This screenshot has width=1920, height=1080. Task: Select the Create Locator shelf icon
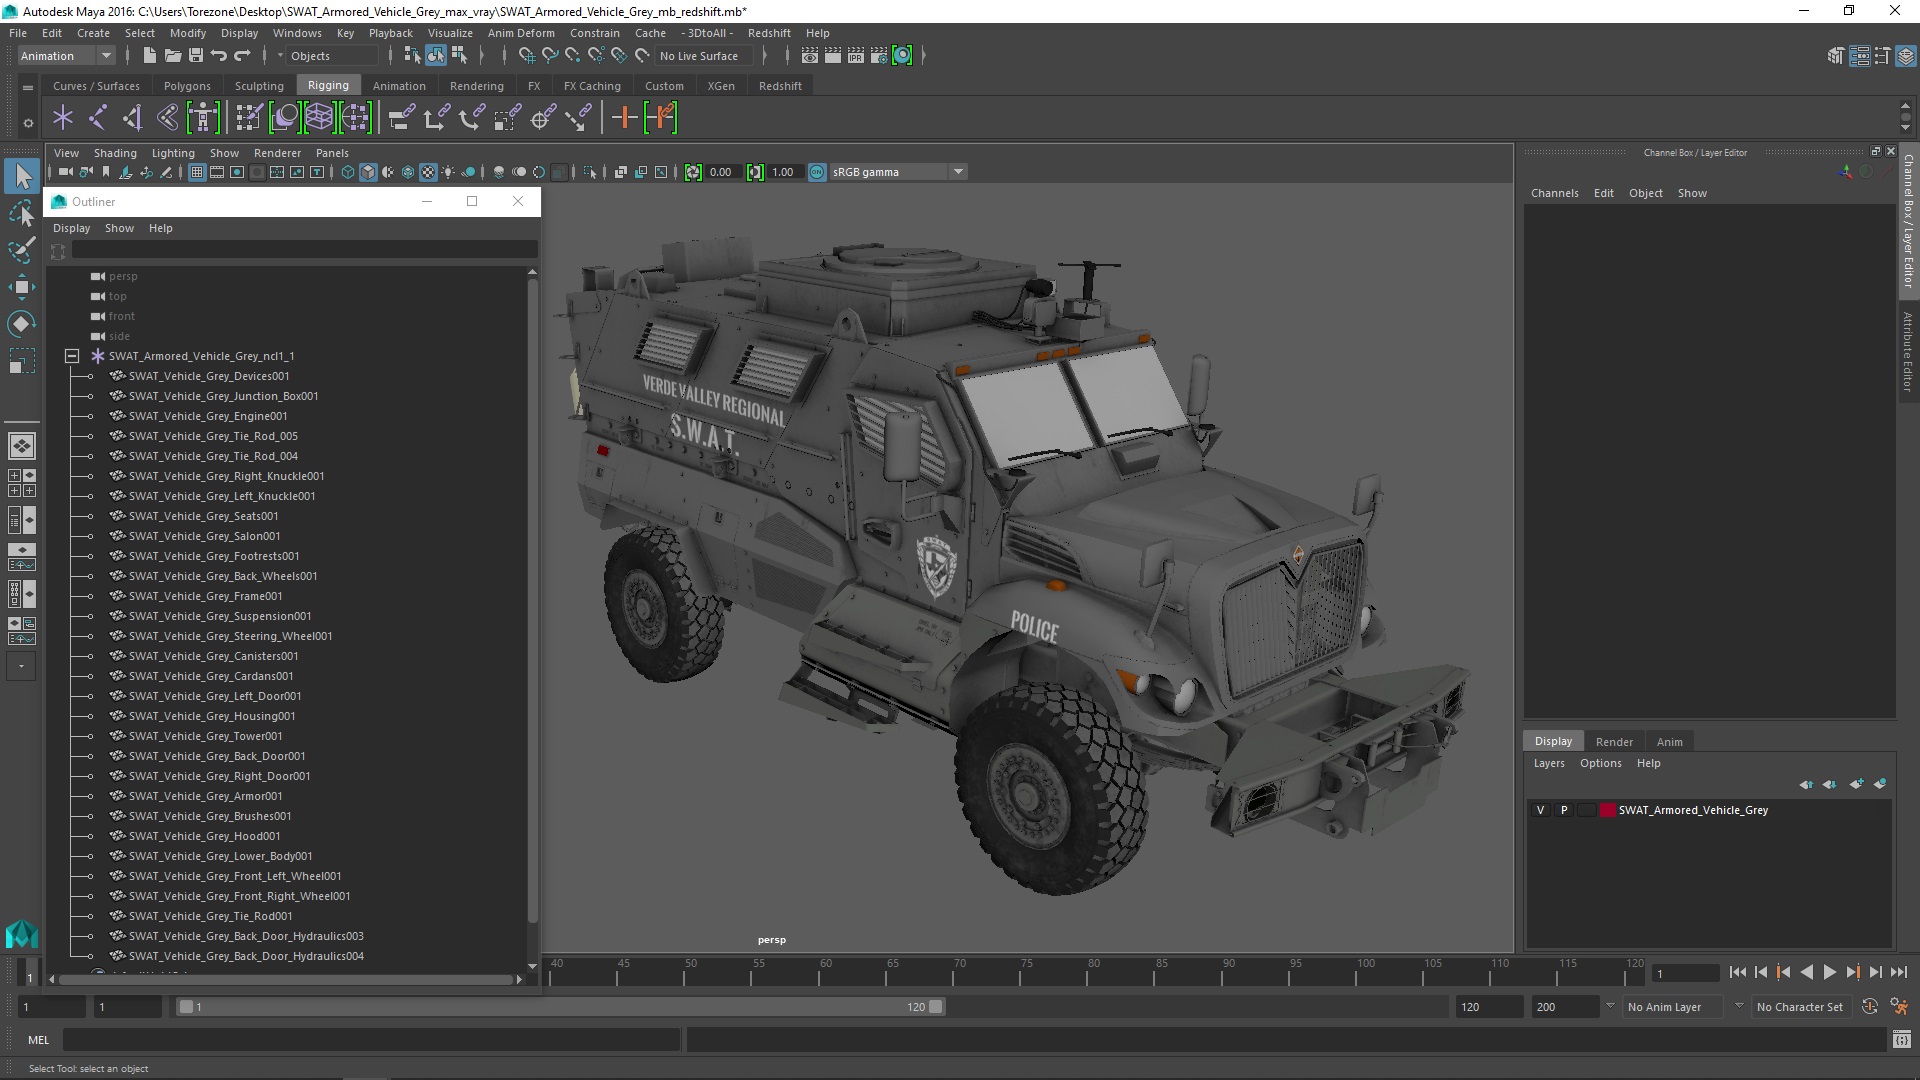[63, 118]
